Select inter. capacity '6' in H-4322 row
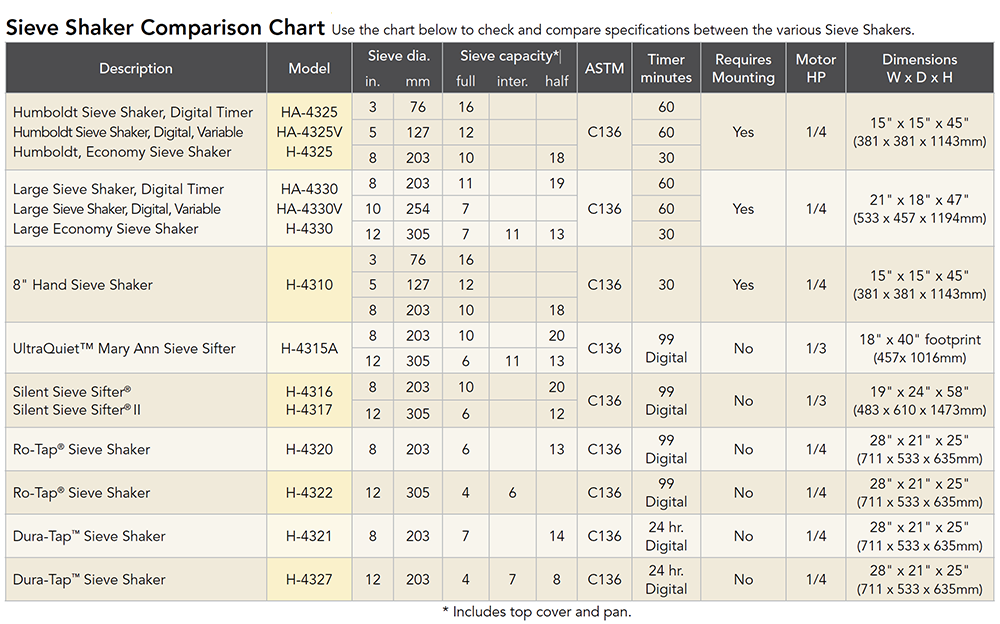 pyautogui.click(x=512, y=493)
